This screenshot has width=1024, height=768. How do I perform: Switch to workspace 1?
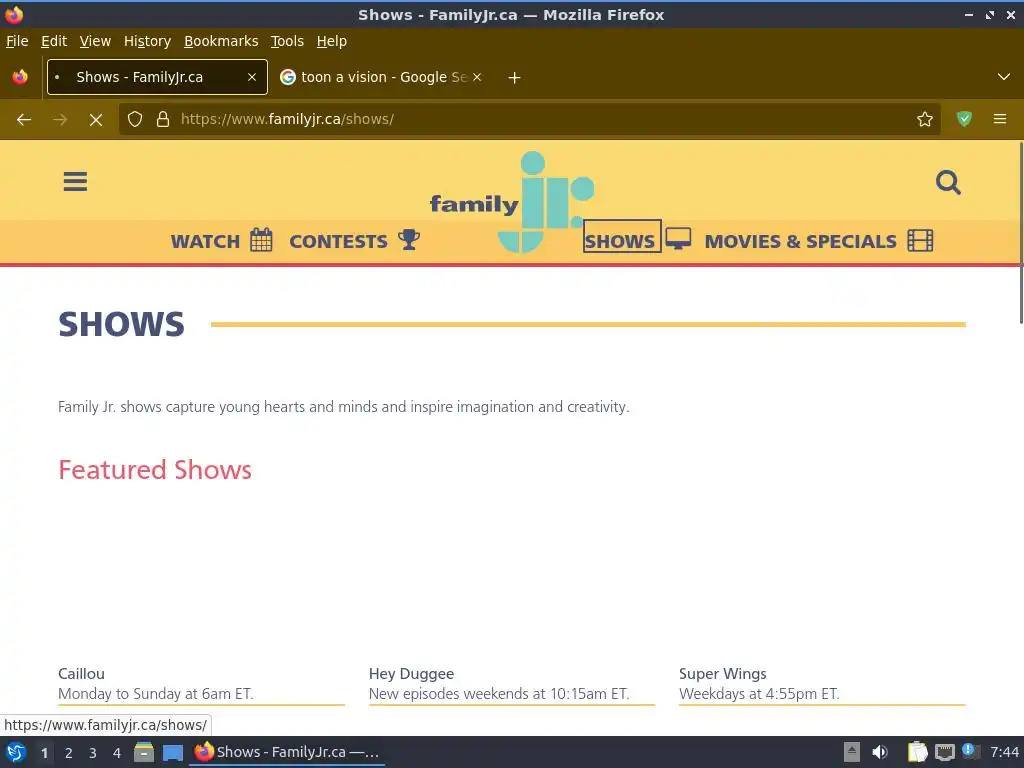click(x=44, y=753)
